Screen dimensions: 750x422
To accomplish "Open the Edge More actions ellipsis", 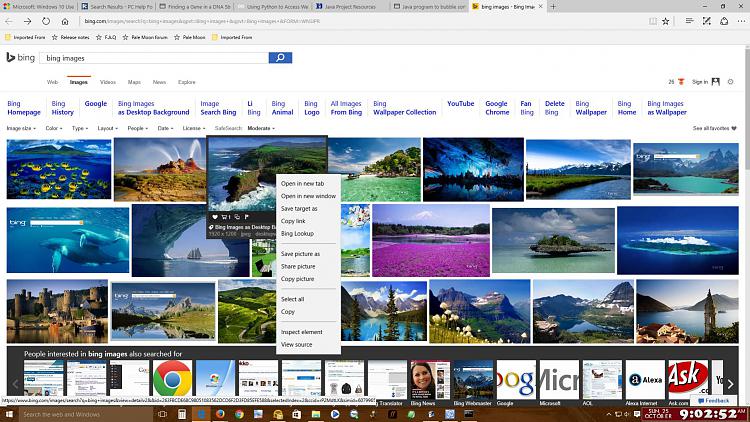I will pos(741,21).
